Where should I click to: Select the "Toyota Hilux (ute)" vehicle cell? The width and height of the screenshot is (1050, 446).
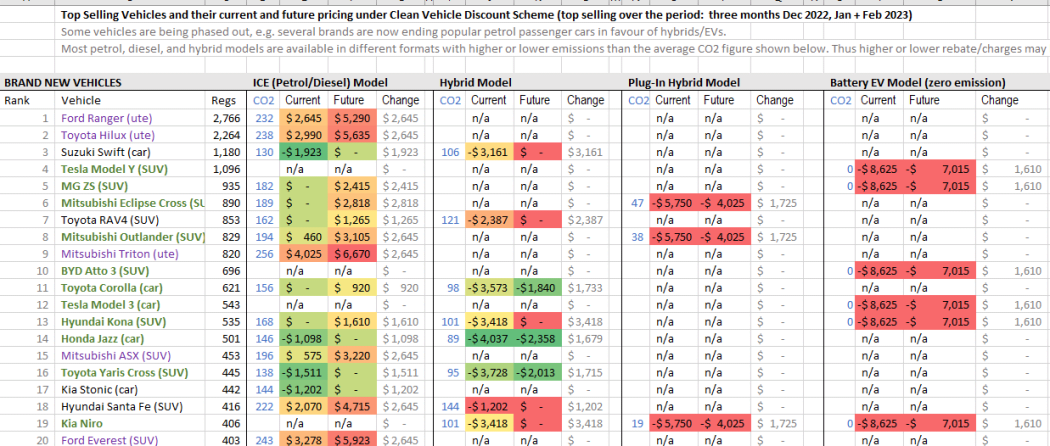tap(131, 135)
